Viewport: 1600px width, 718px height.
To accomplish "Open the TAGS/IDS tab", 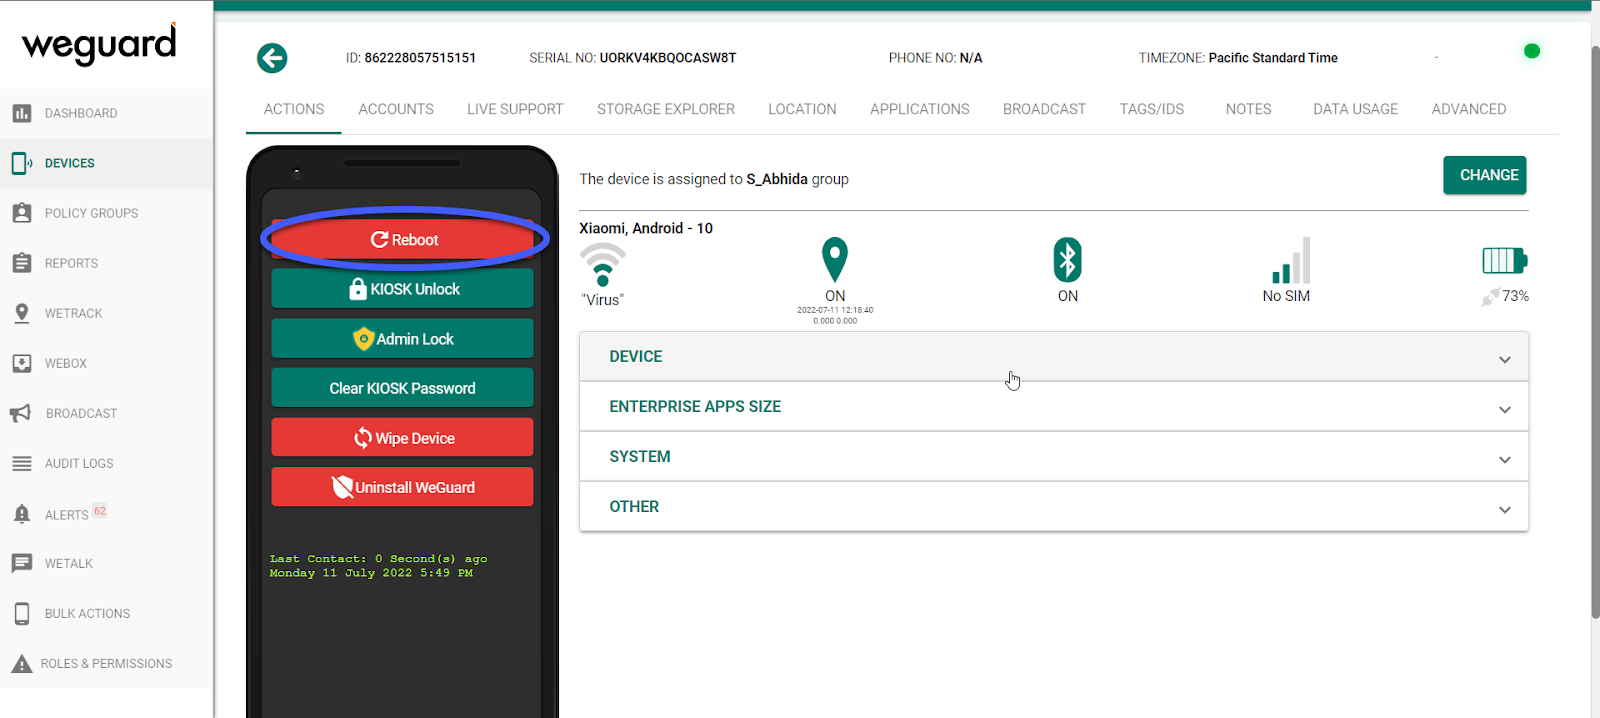I will click(1152, 109).
